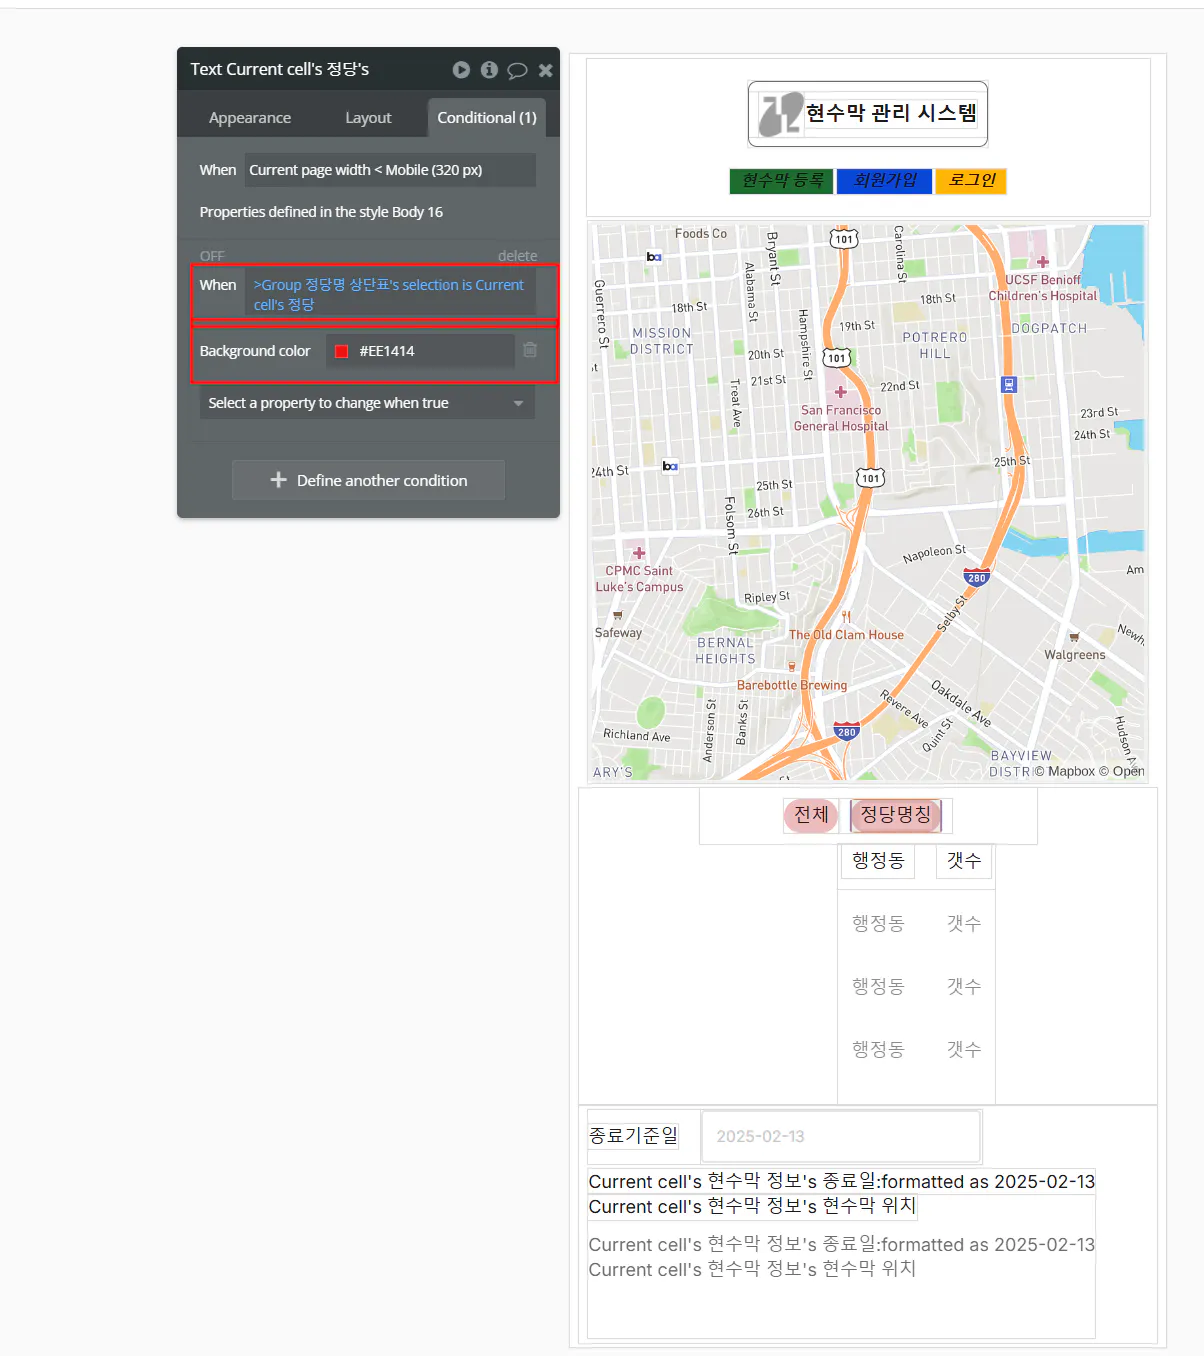Click the MISSION DISTRICT label on the map

[661, 341]
